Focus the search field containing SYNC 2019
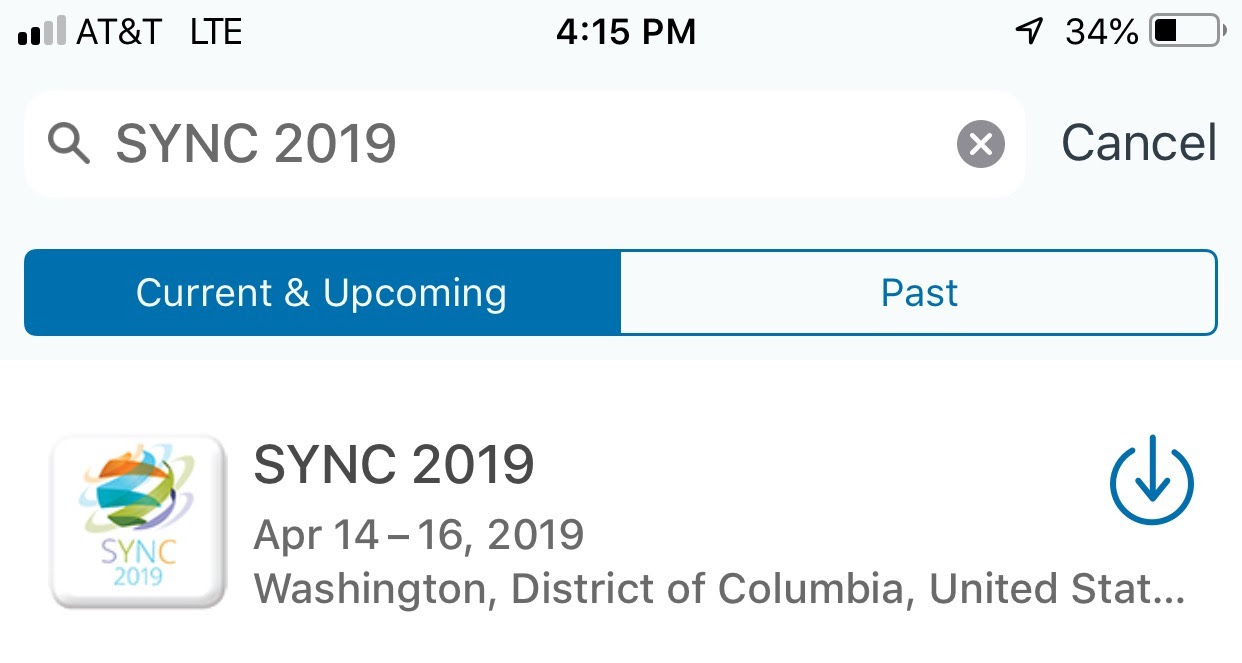1242x663 pixels. (x=524, y=144)
